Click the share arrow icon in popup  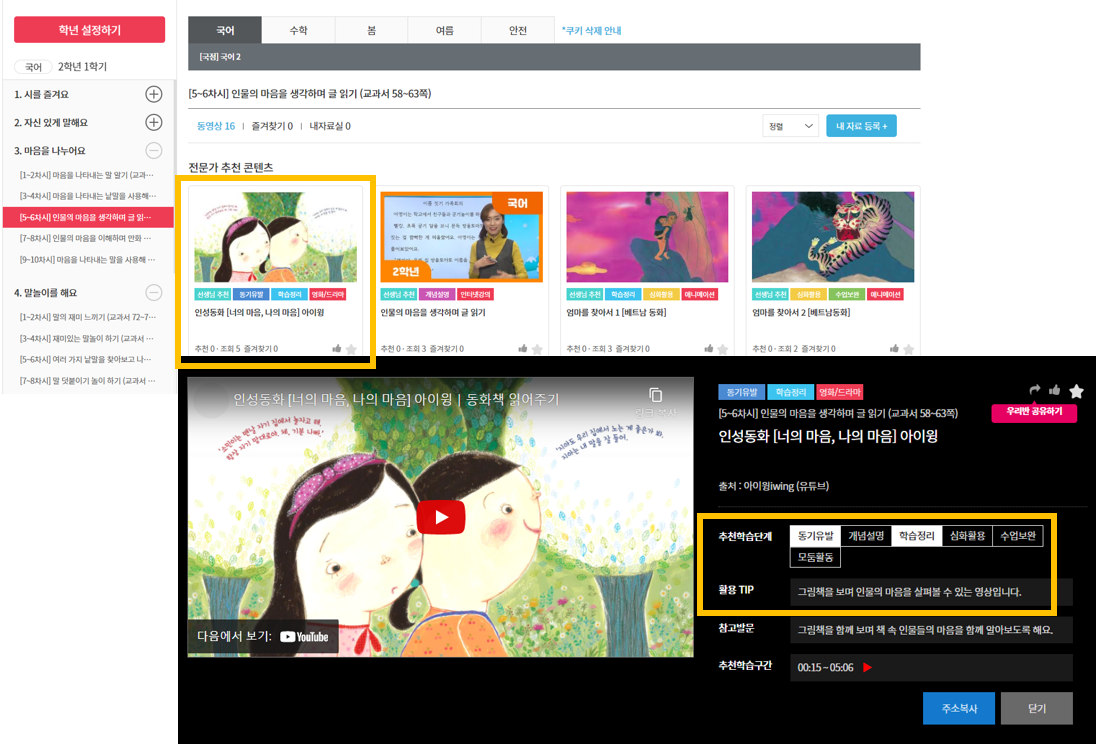[1034, 389]
